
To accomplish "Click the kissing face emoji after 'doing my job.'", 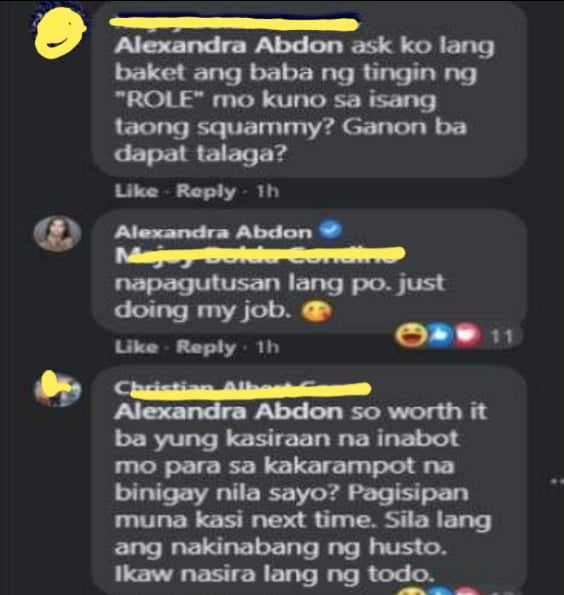I will point(317,312).
